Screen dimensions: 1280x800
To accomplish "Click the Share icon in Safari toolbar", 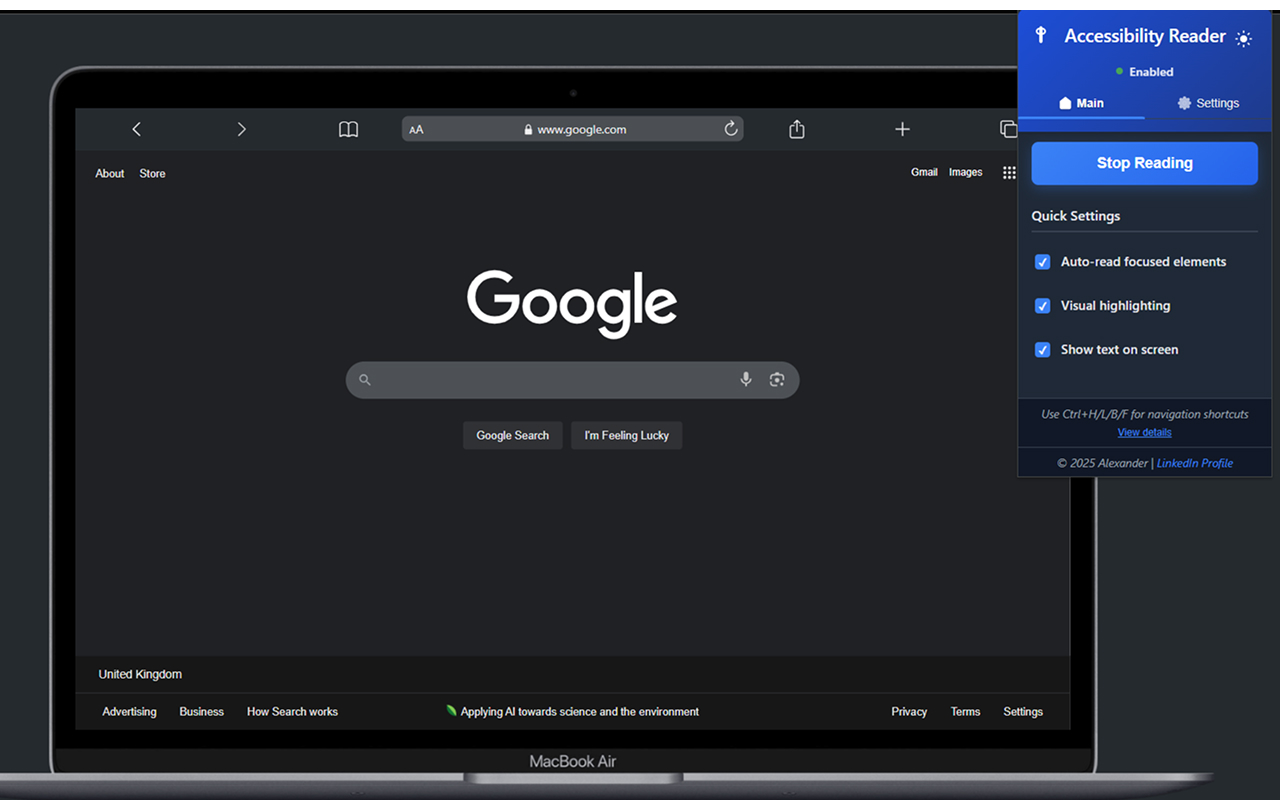I will pos(796,129).
